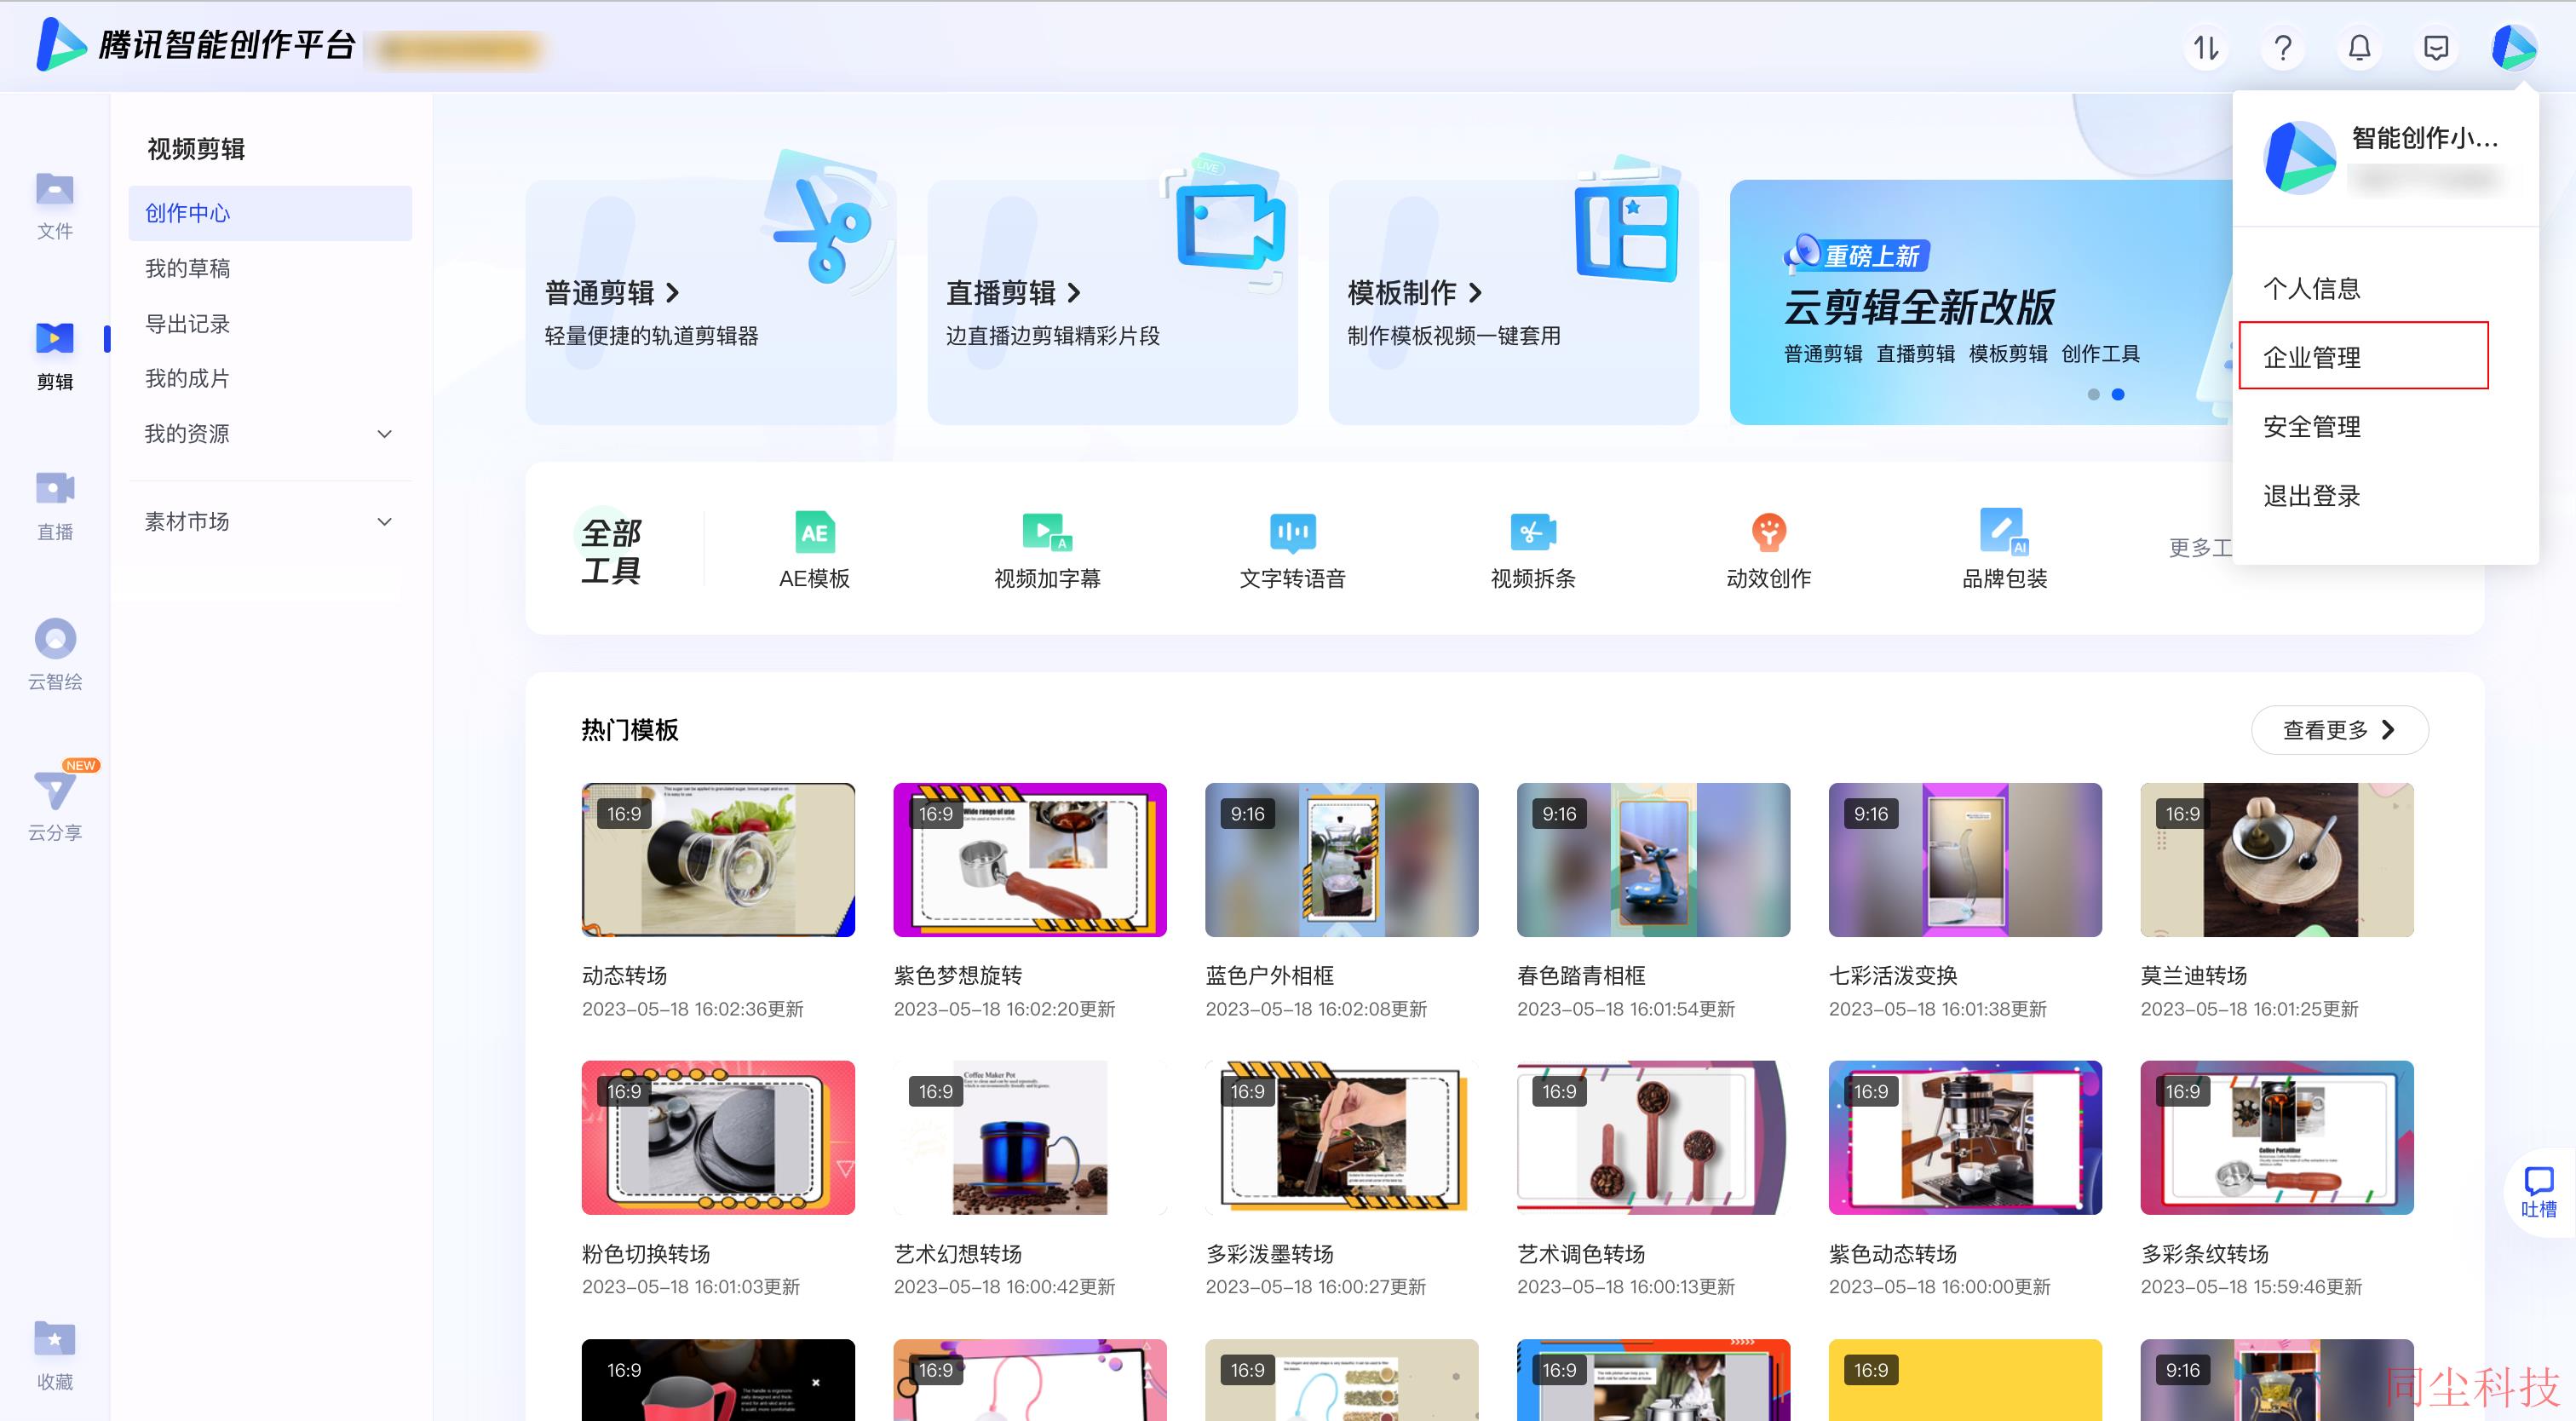Open the notification bell
Image resolution: width=2576 pixels, height=1421 pixels.
coord(2359,47)
